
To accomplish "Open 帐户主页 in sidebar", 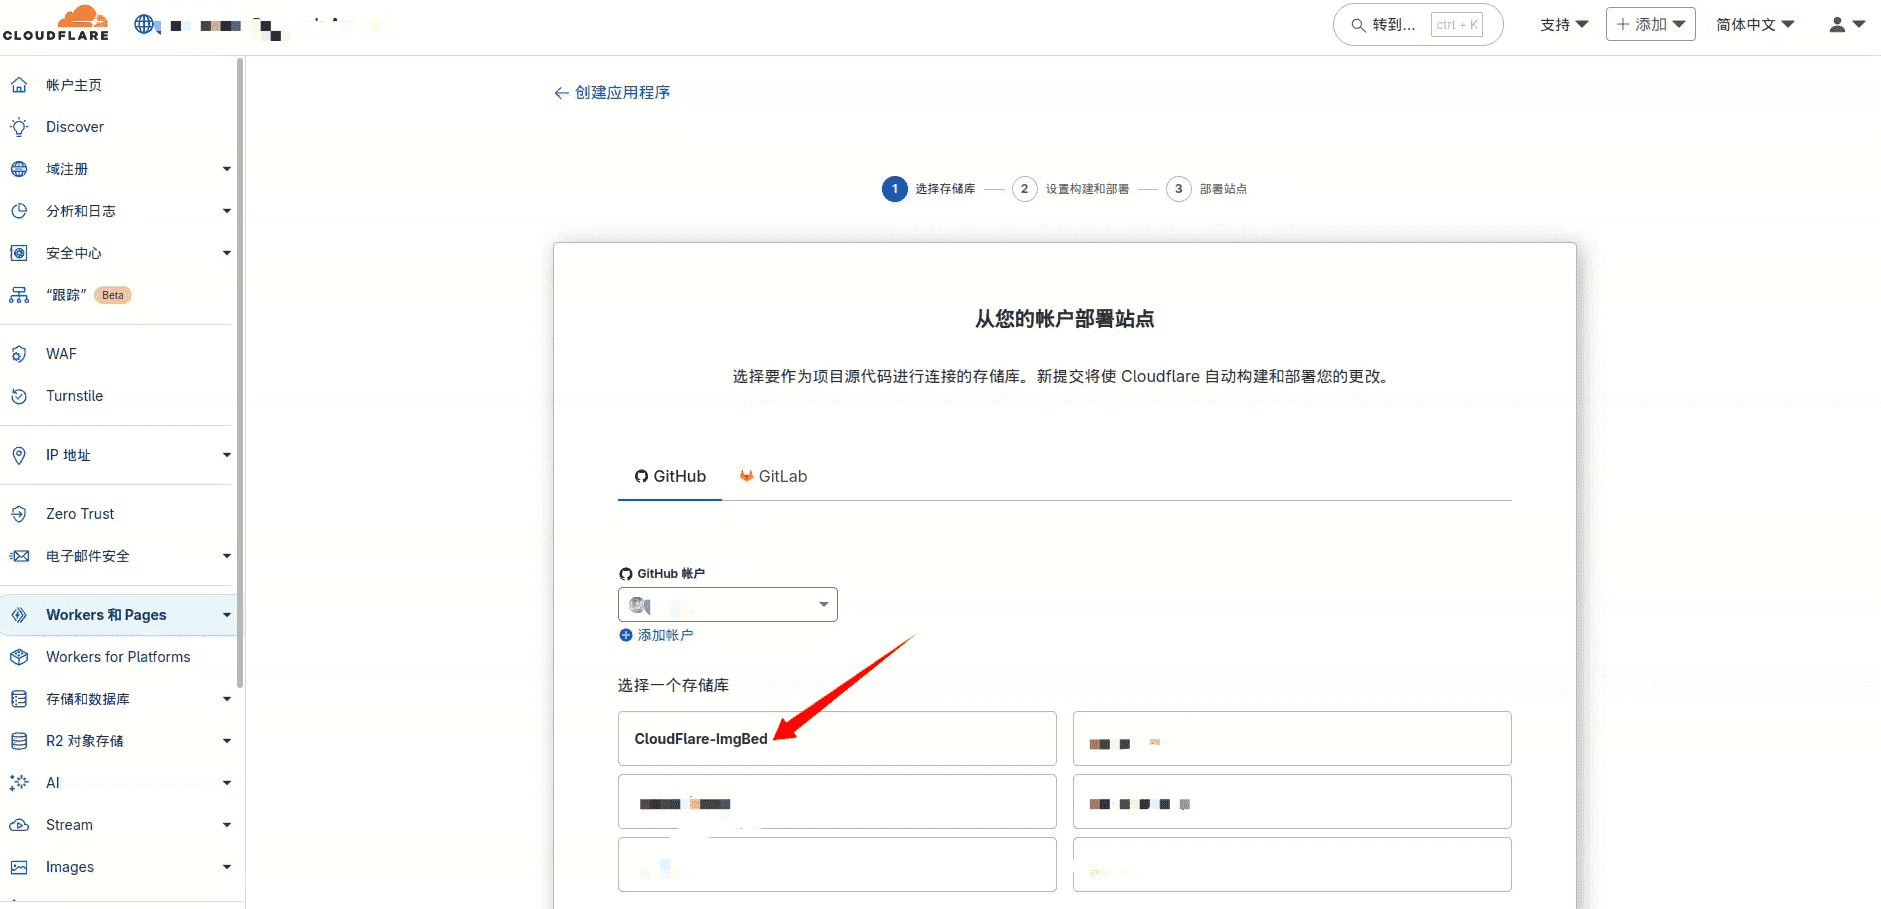I will click(74, 85).
